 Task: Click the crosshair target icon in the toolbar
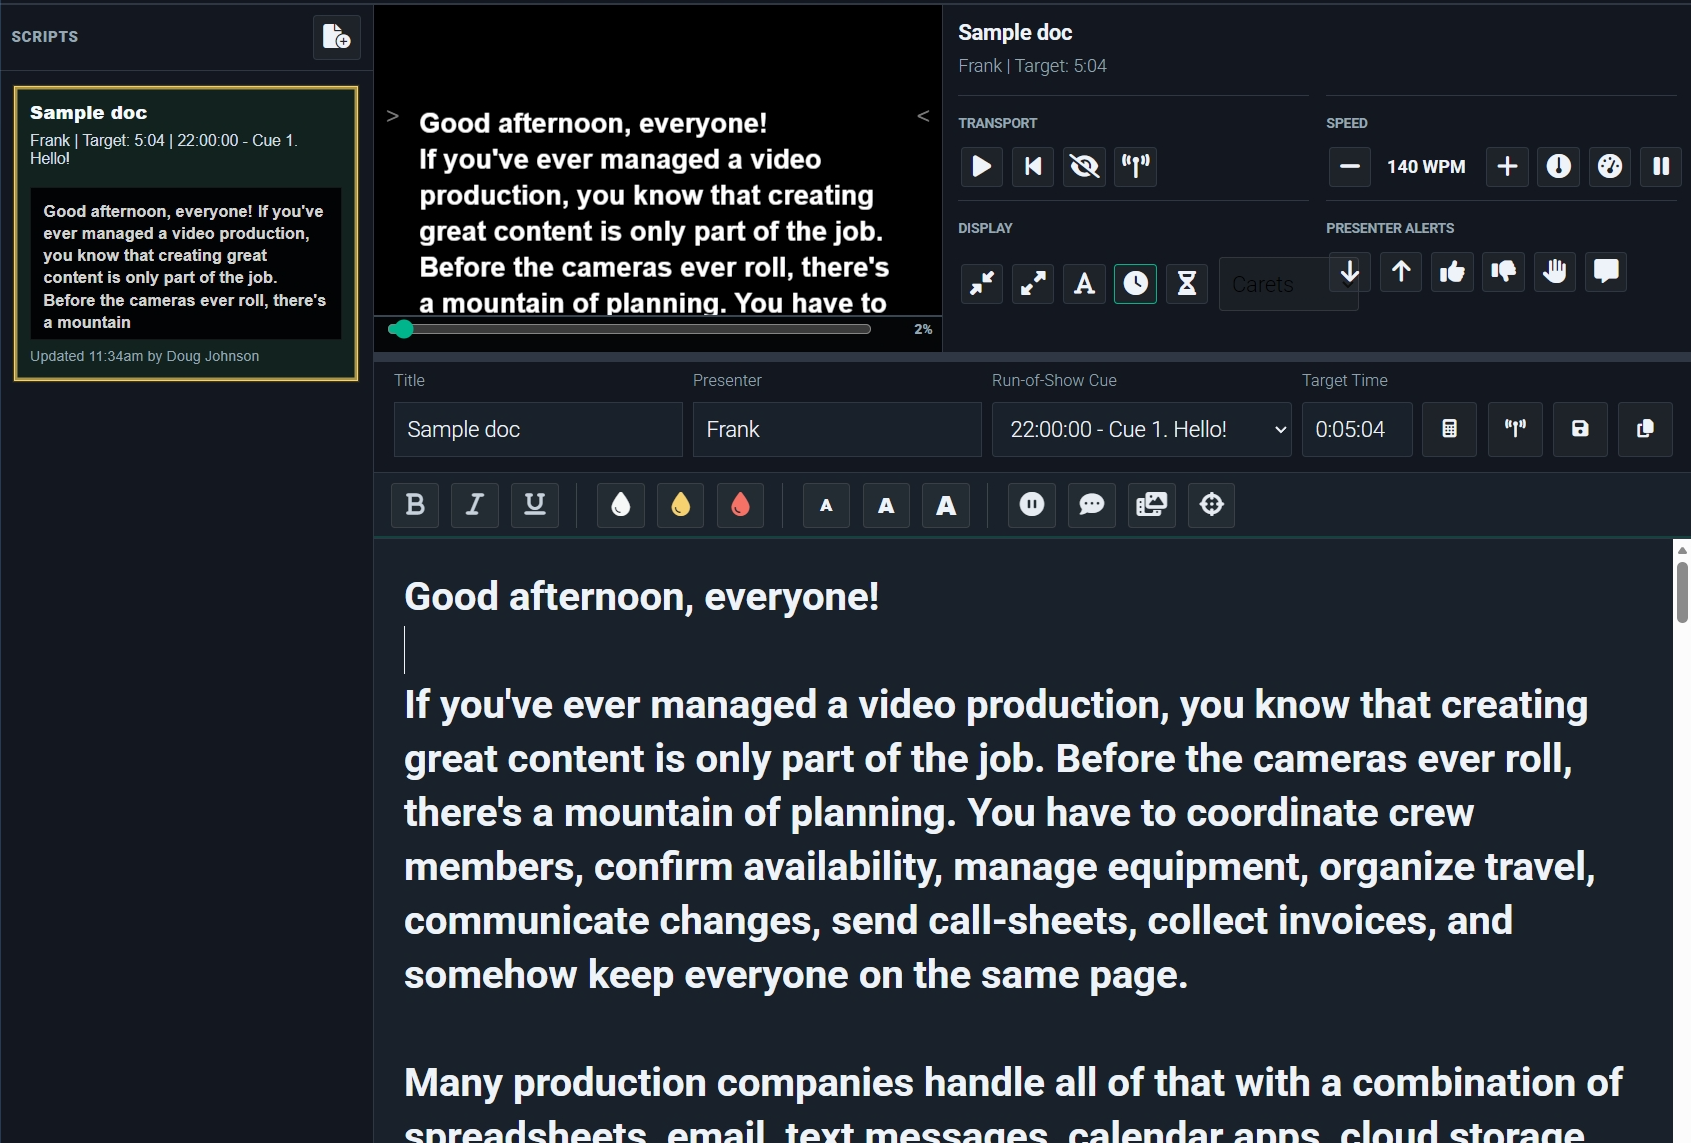coord(1212,505)
